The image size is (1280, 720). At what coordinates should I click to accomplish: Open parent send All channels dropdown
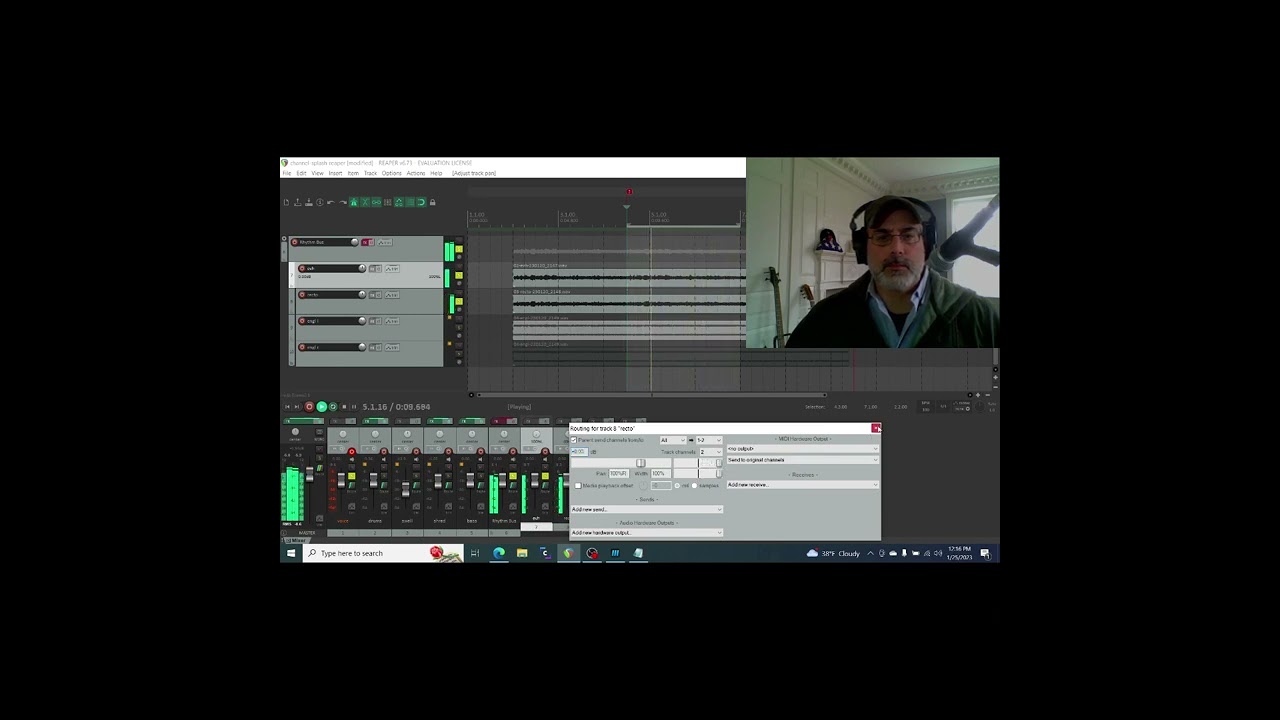click(x=673, y=440)
